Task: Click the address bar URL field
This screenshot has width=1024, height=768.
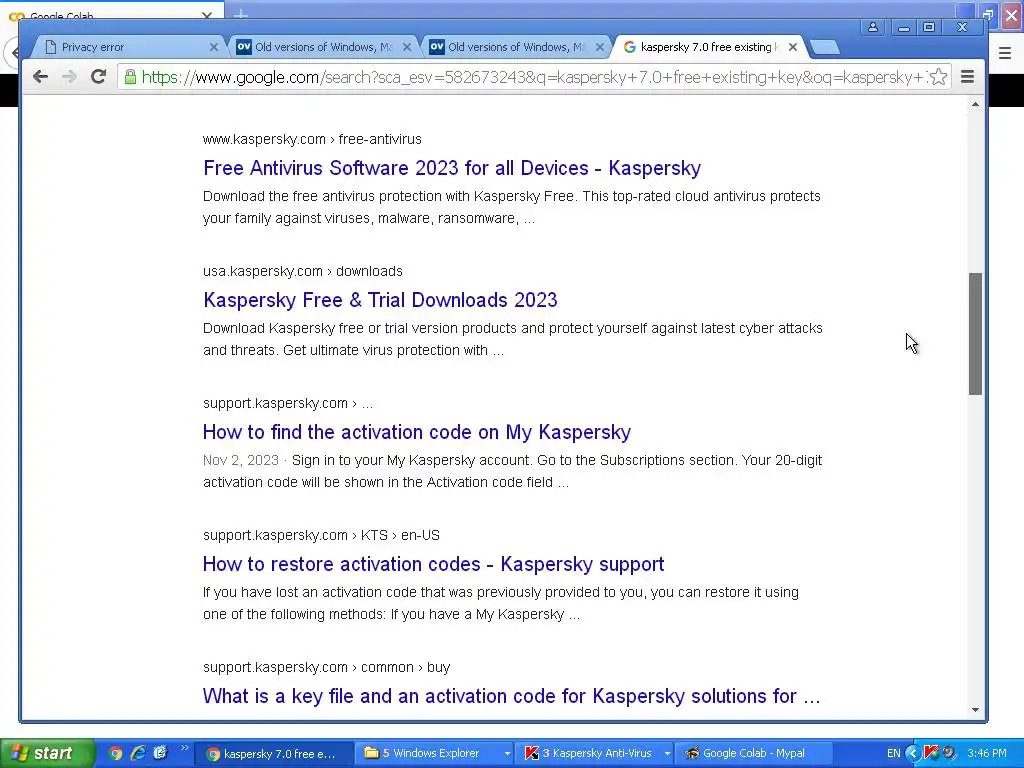Action: 534,77
